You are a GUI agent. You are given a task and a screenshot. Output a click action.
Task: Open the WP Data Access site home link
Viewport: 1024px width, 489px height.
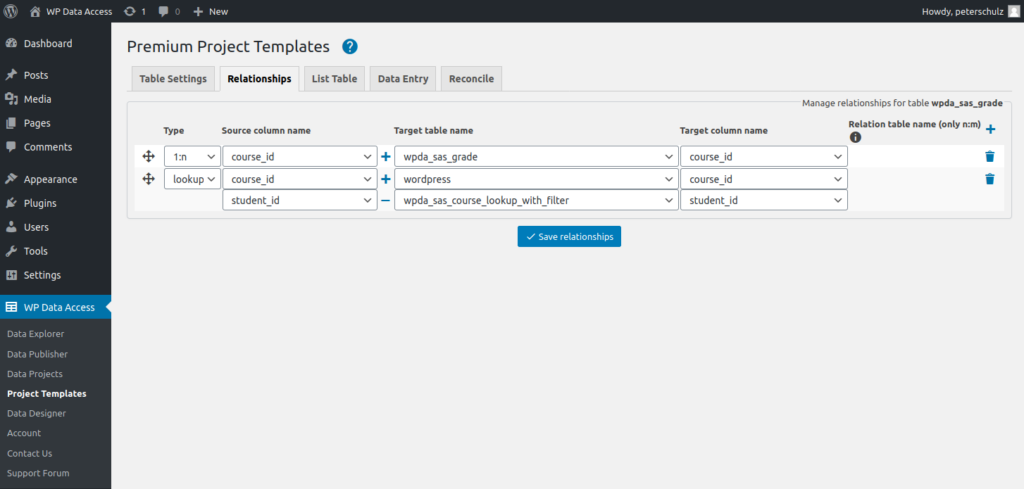tap(71, 11)
